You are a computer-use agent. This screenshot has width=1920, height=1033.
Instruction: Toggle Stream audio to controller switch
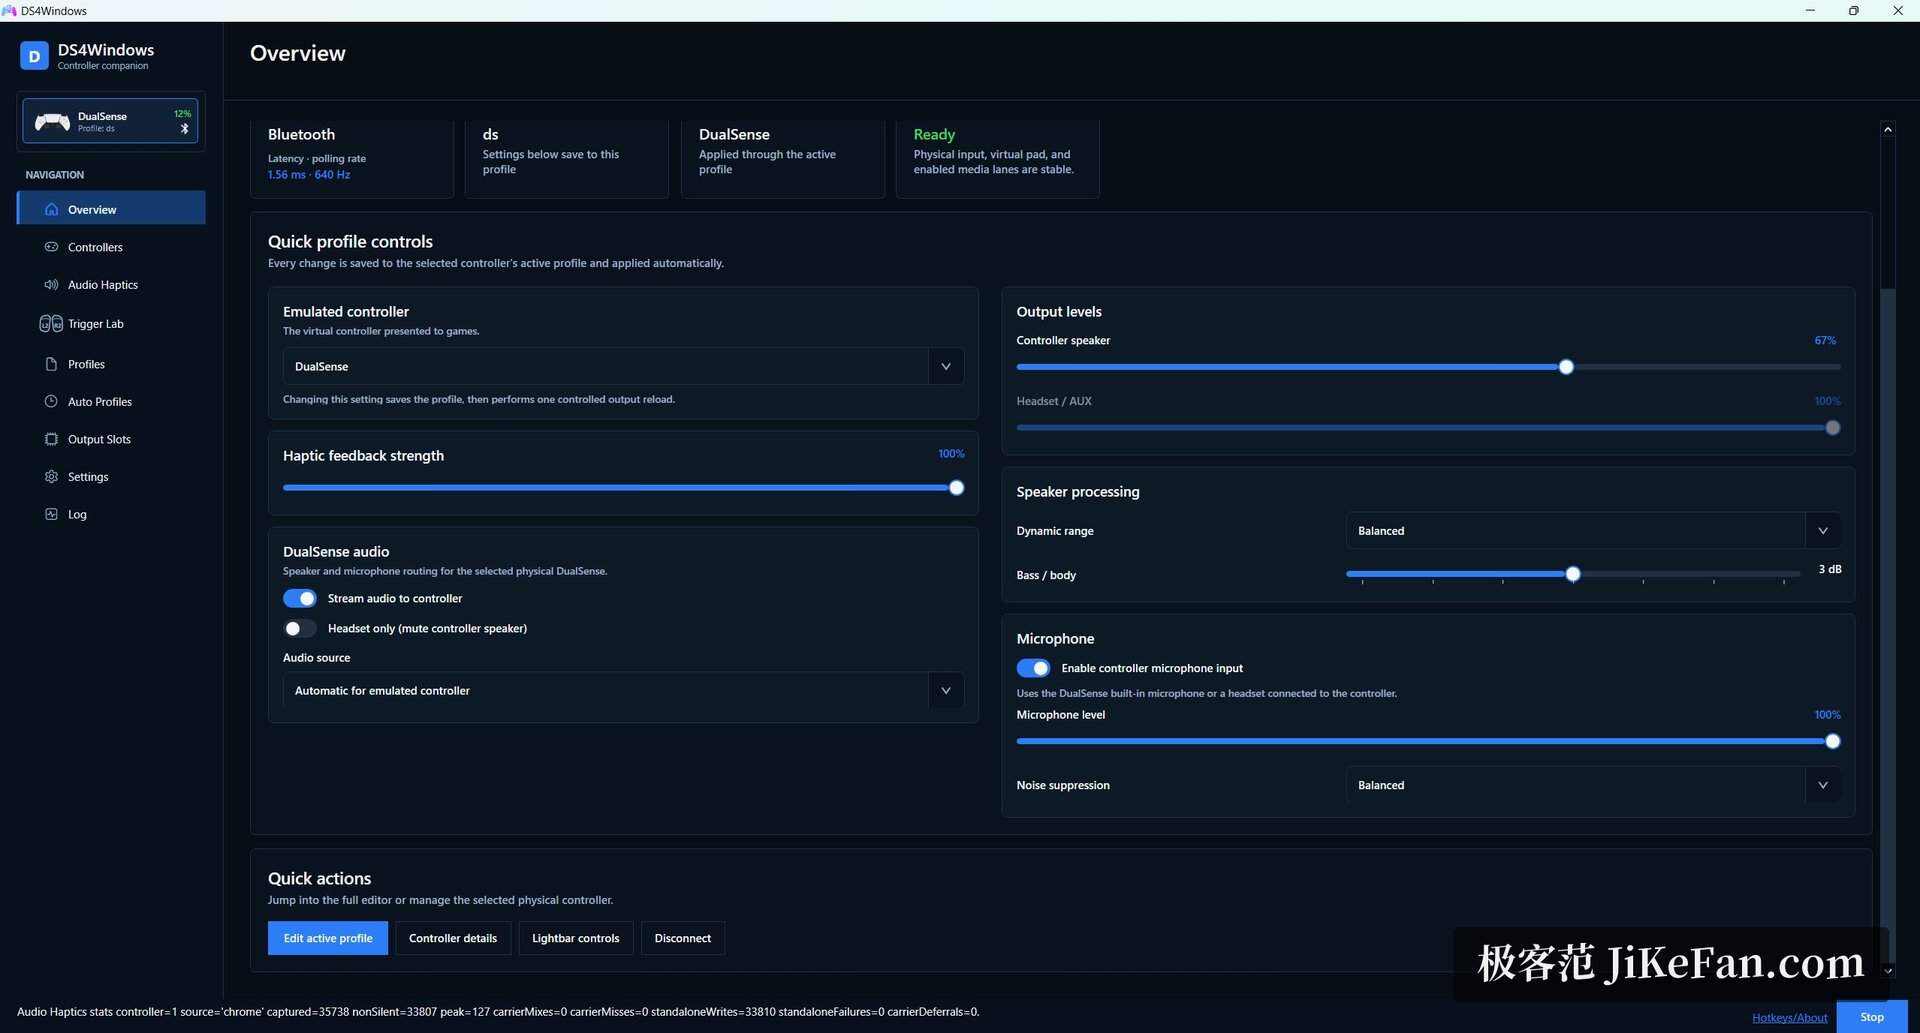[x=299, y=599]
